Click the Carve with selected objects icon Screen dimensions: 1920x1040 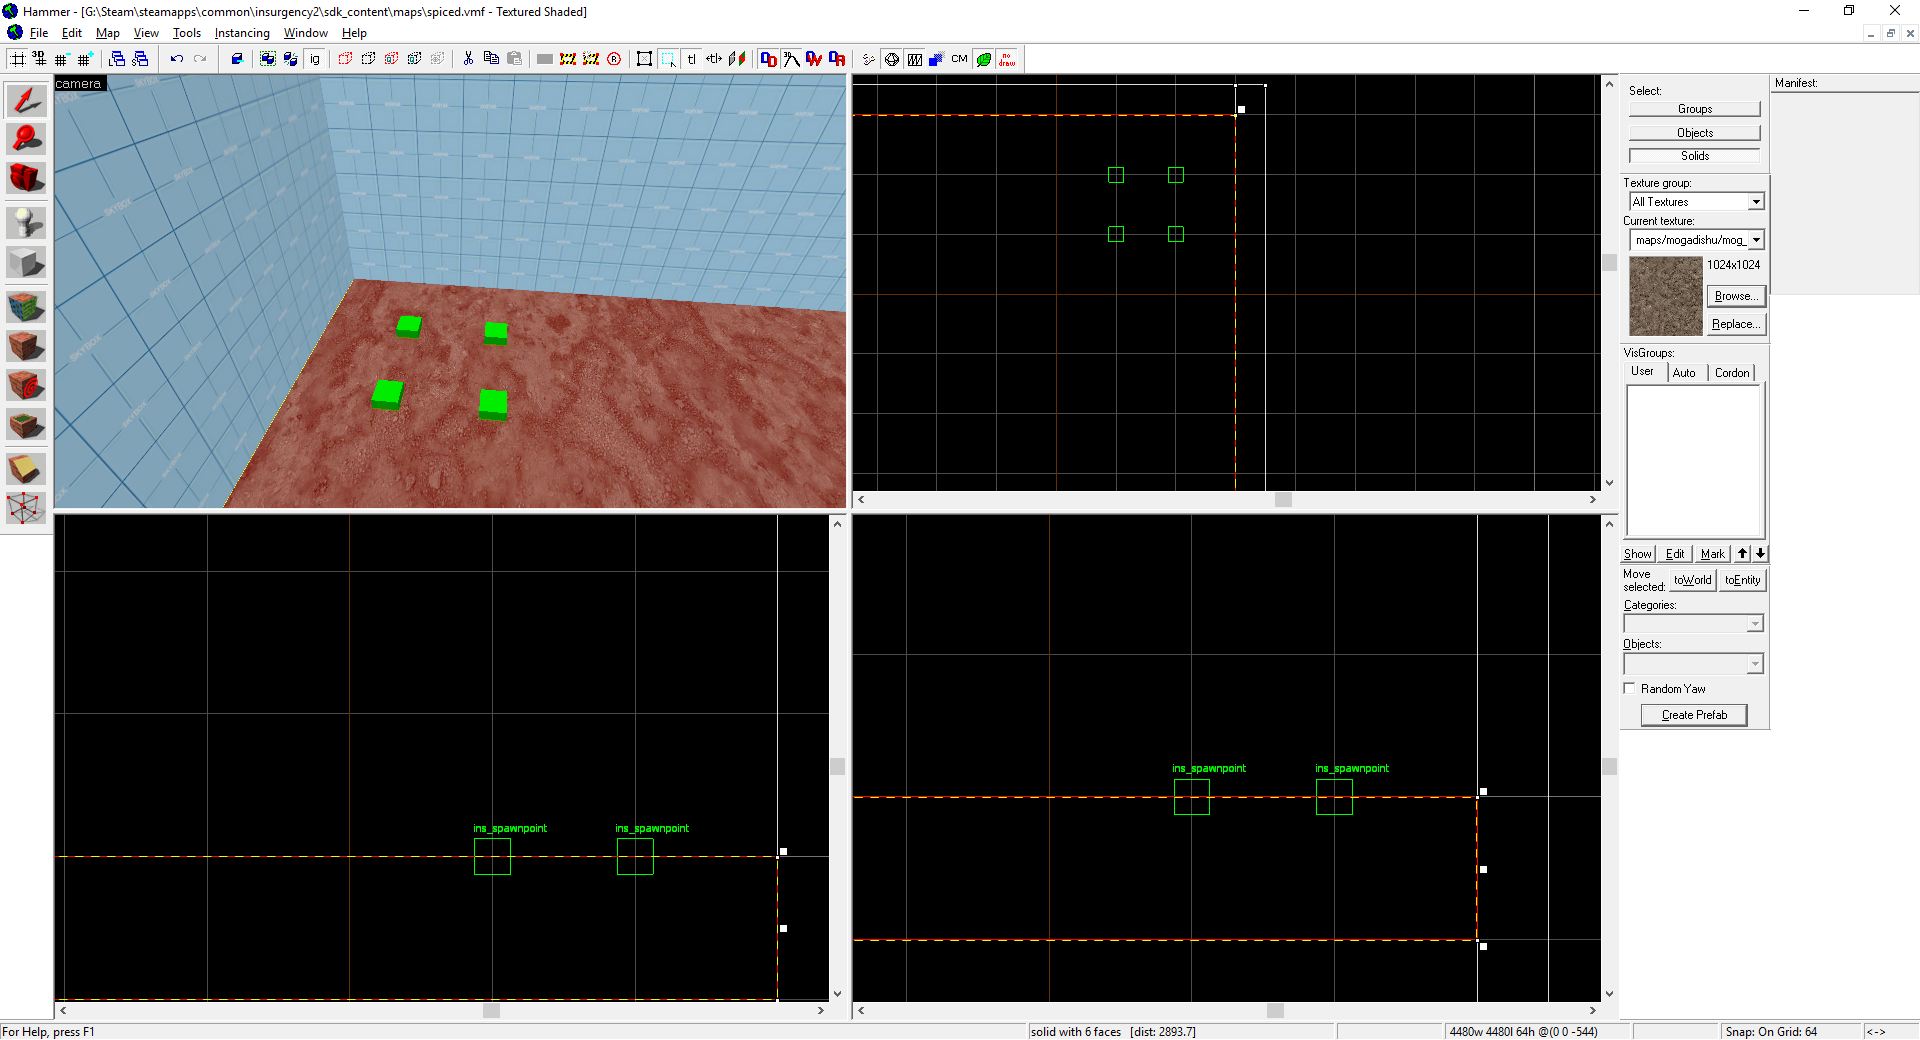(237, 59)
